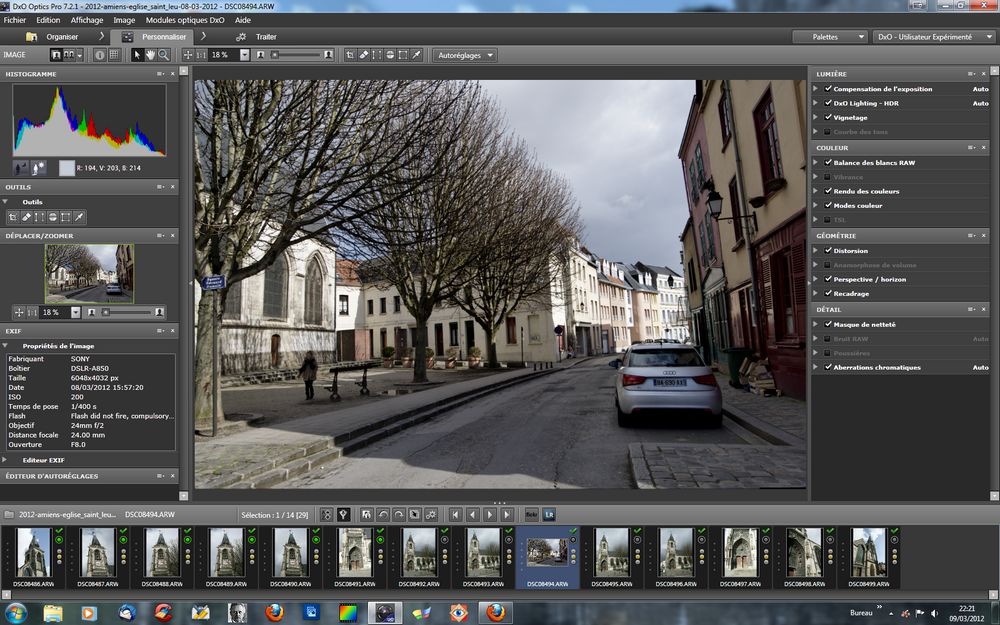Screen dimensions: 1000x625
Task: Expand the Editeur EXIF section
Action: (4, 460)
